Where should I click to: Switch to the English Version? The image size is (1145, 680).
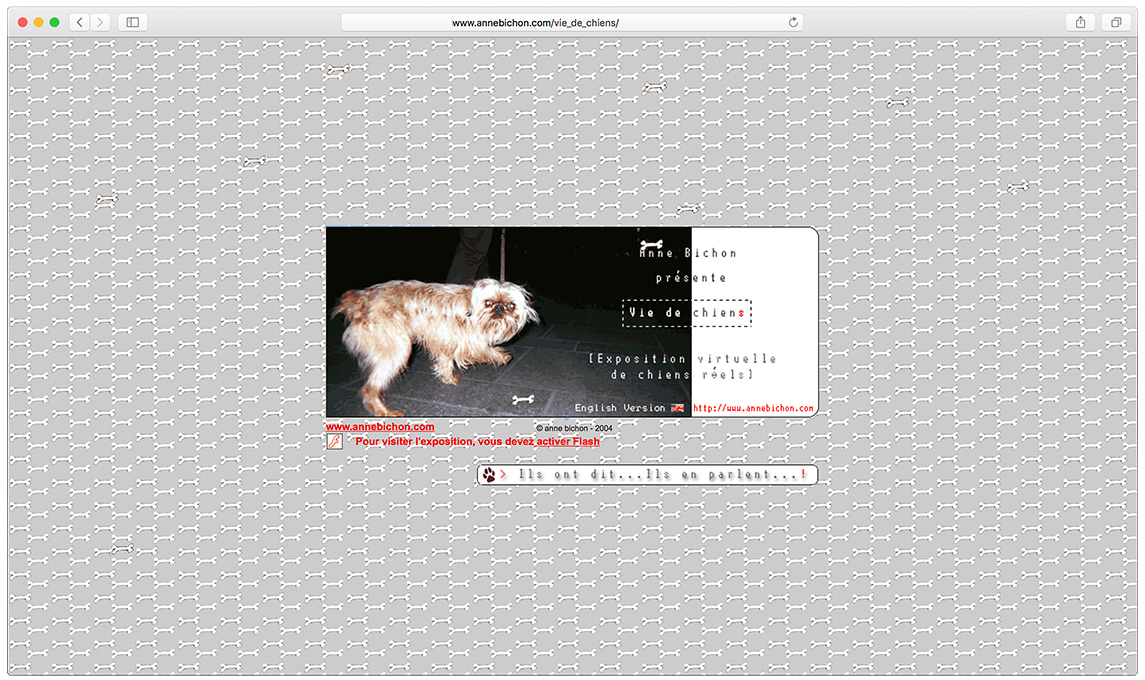619,408
